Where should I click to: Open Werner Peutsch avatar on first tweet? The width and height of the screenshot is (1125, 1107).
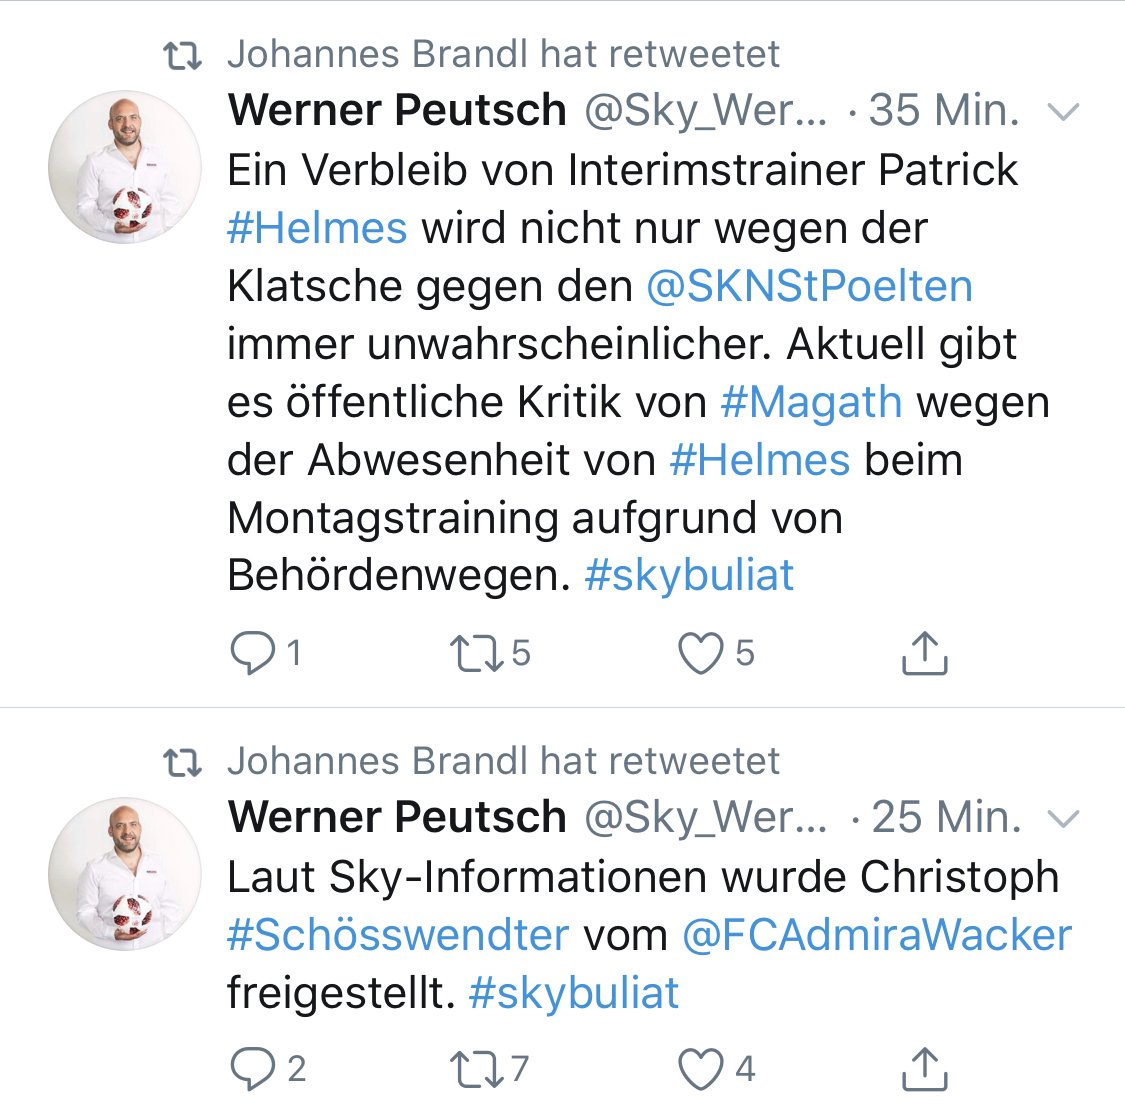click(125, 166)
